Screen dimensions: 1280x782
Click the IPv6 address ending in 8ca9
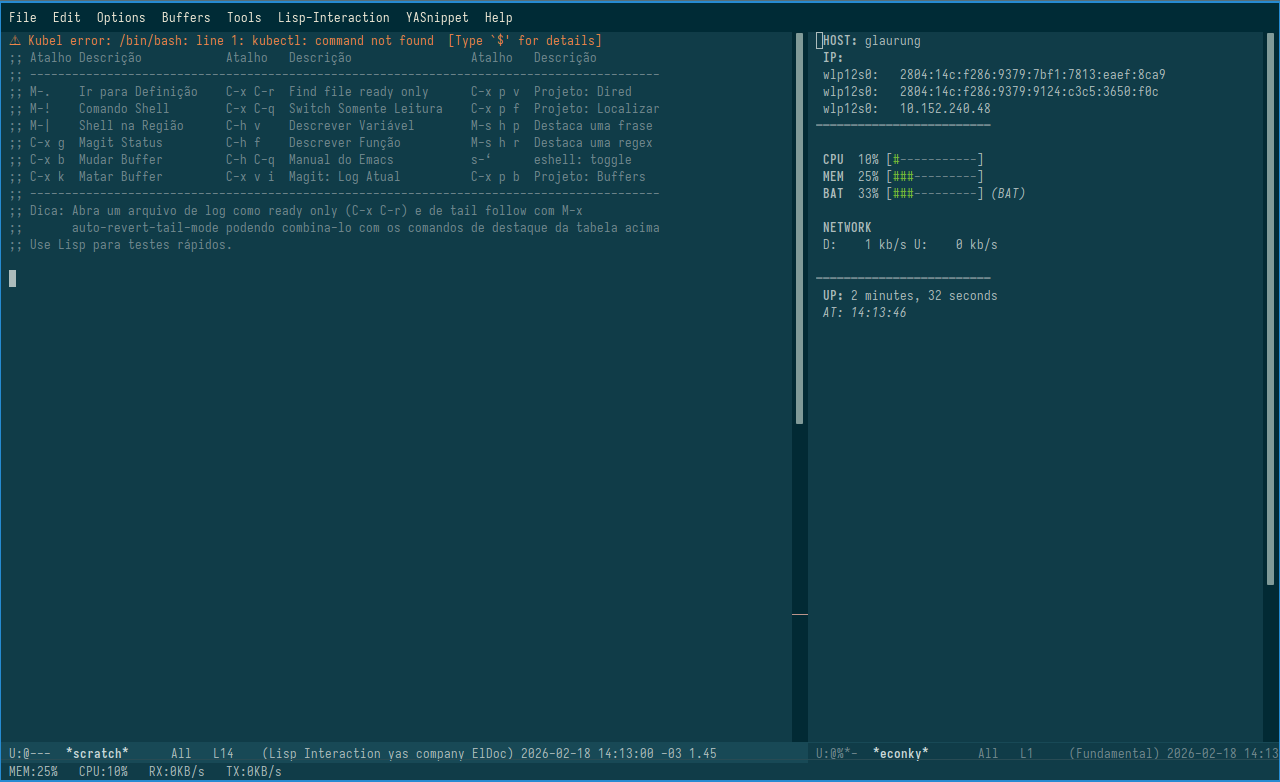point(1033,75)
